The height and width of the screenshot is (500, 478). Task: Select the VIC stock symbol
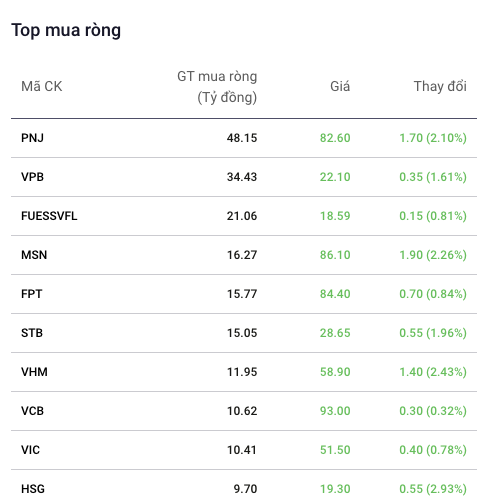[30, 450]
